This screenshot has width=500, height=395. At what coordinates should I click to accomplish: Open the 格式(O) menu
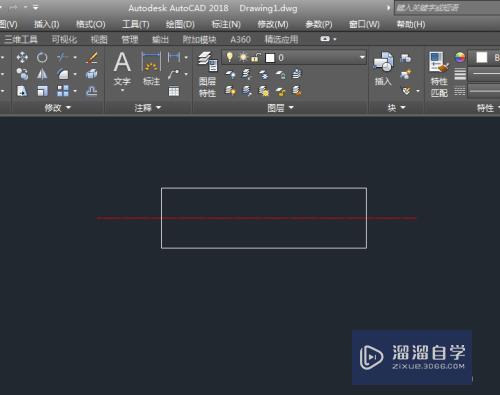pyautogui.click(x=90, y=24)
